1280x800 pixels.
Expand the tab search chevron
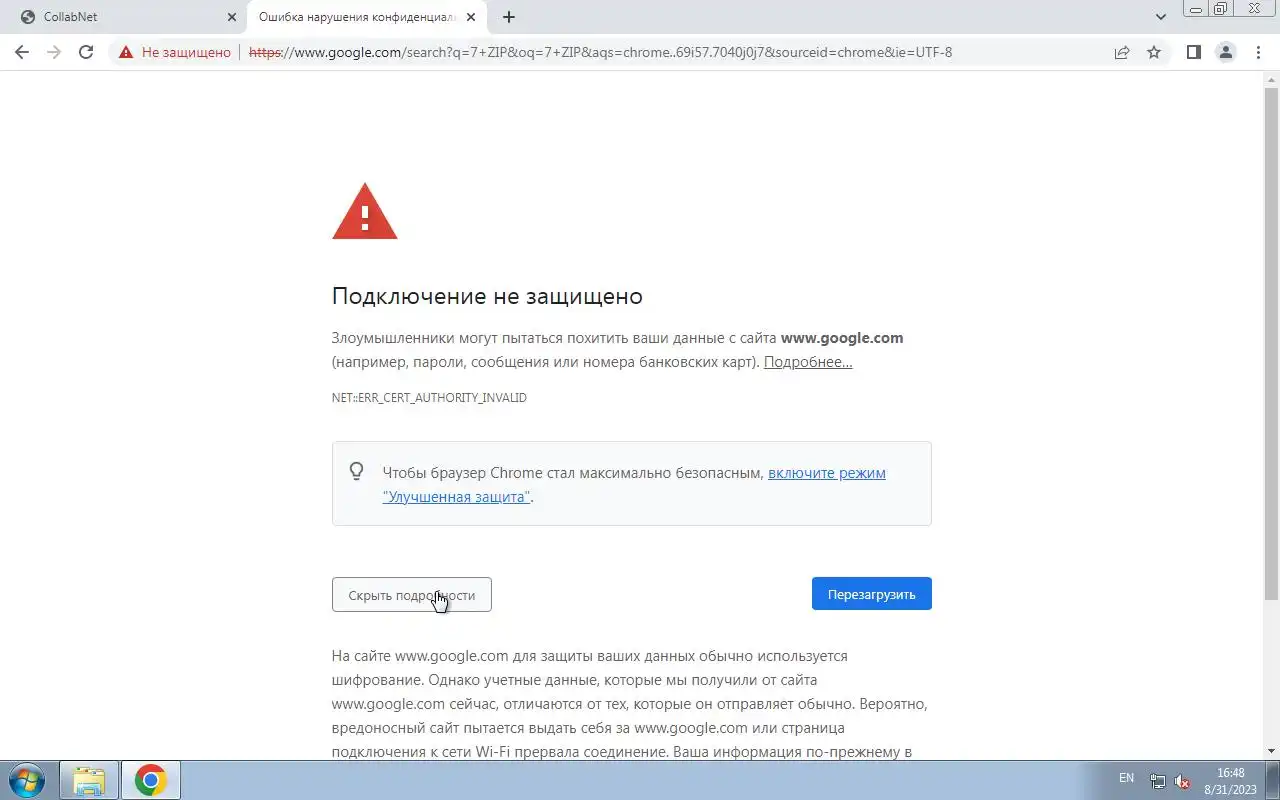click(1161, 17)
